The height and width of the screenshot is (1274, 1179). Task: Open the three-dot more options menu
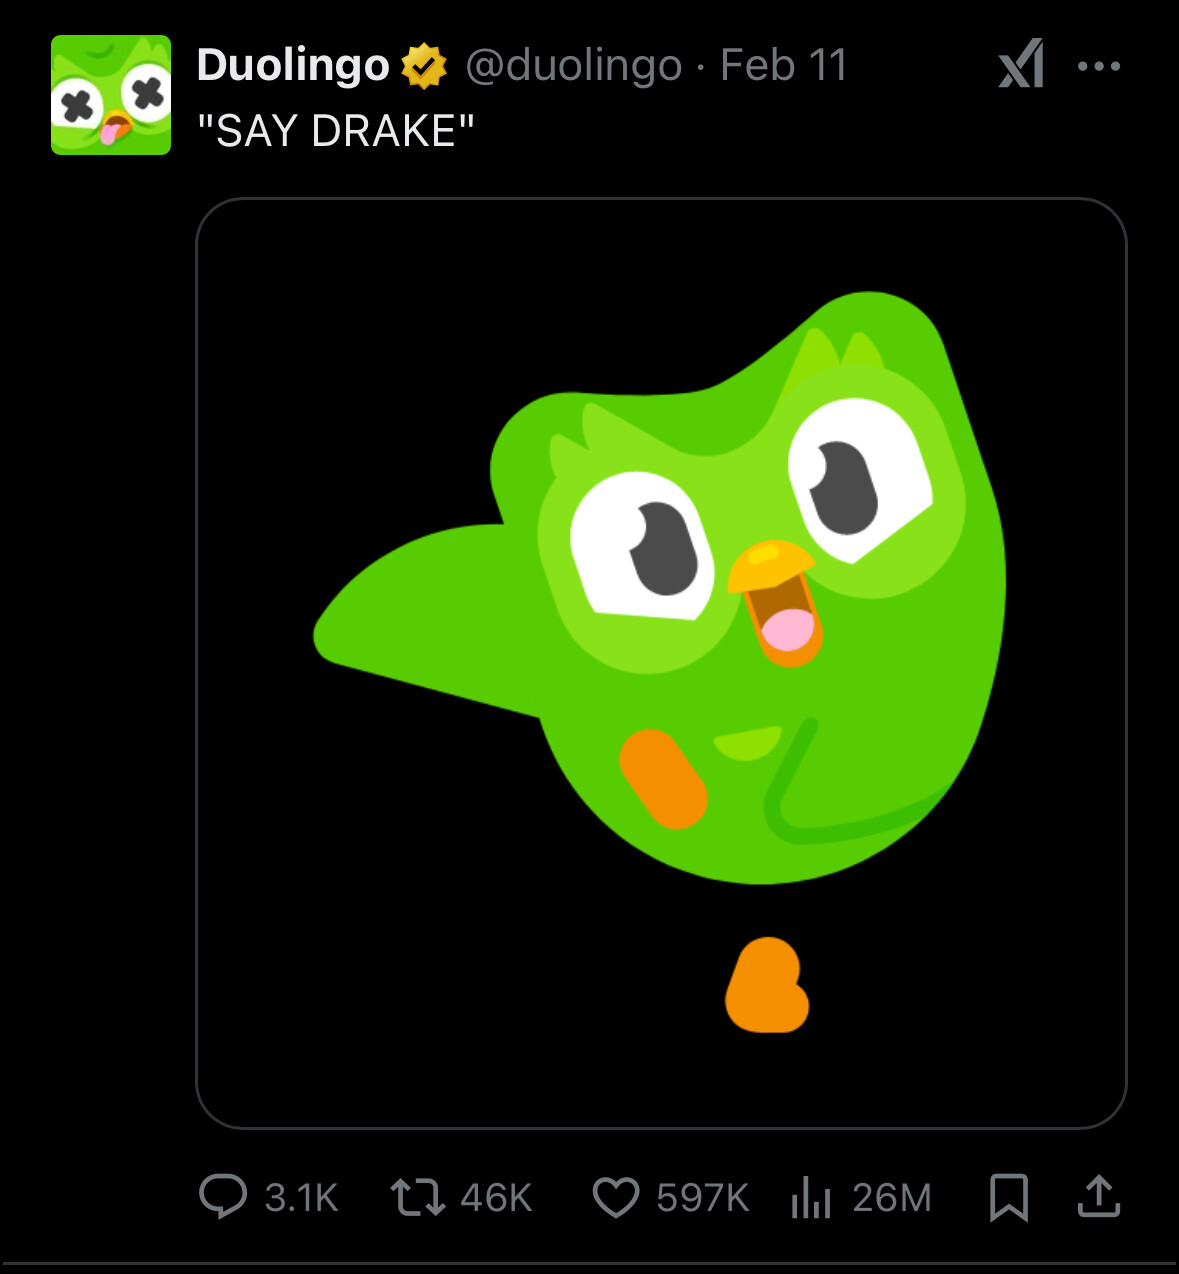pyautogui.click(x=1099, y=66)
